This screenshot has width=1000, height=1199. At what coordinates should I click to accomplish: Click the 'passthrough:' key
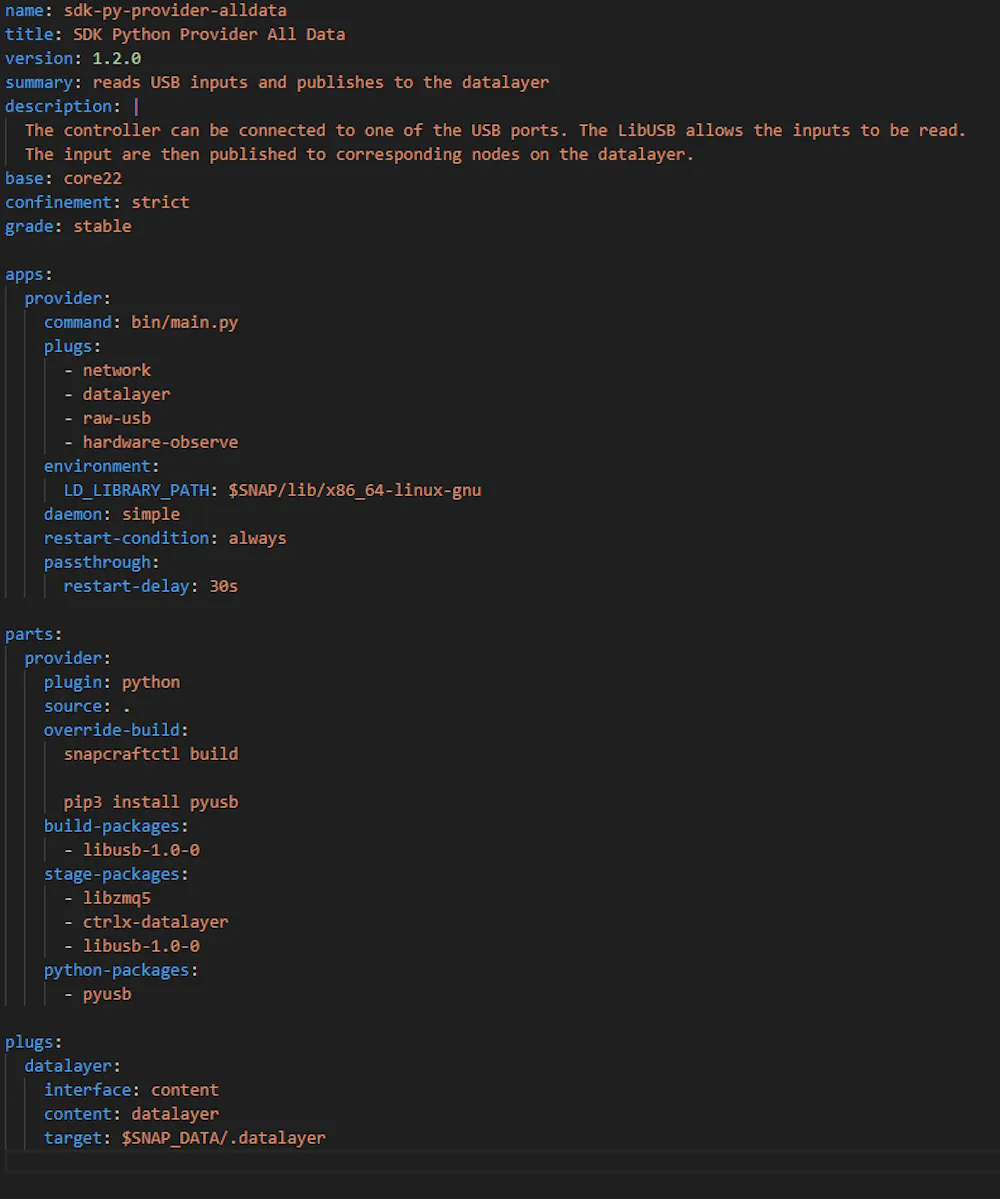point(102,562)
